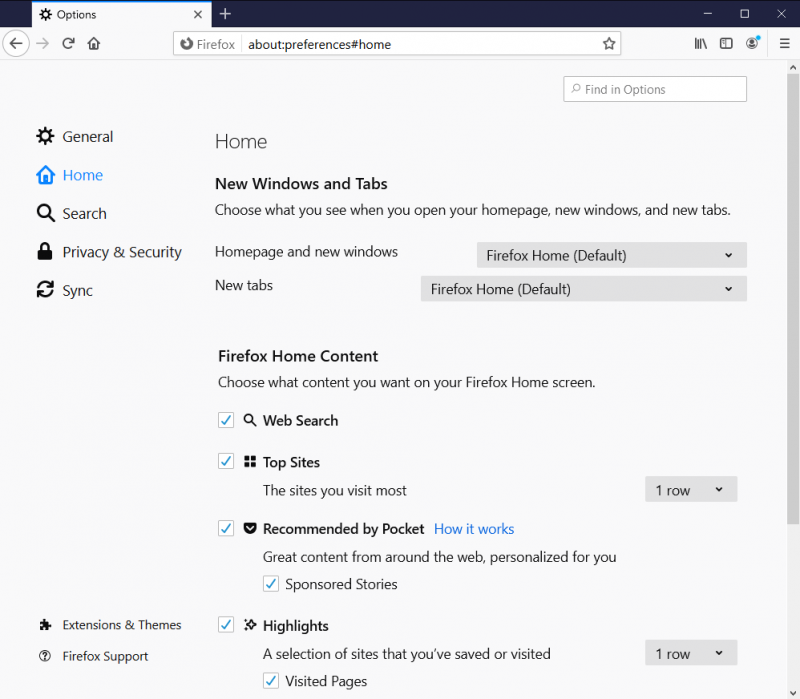Click the Find in Options search field

pos(655,89)
